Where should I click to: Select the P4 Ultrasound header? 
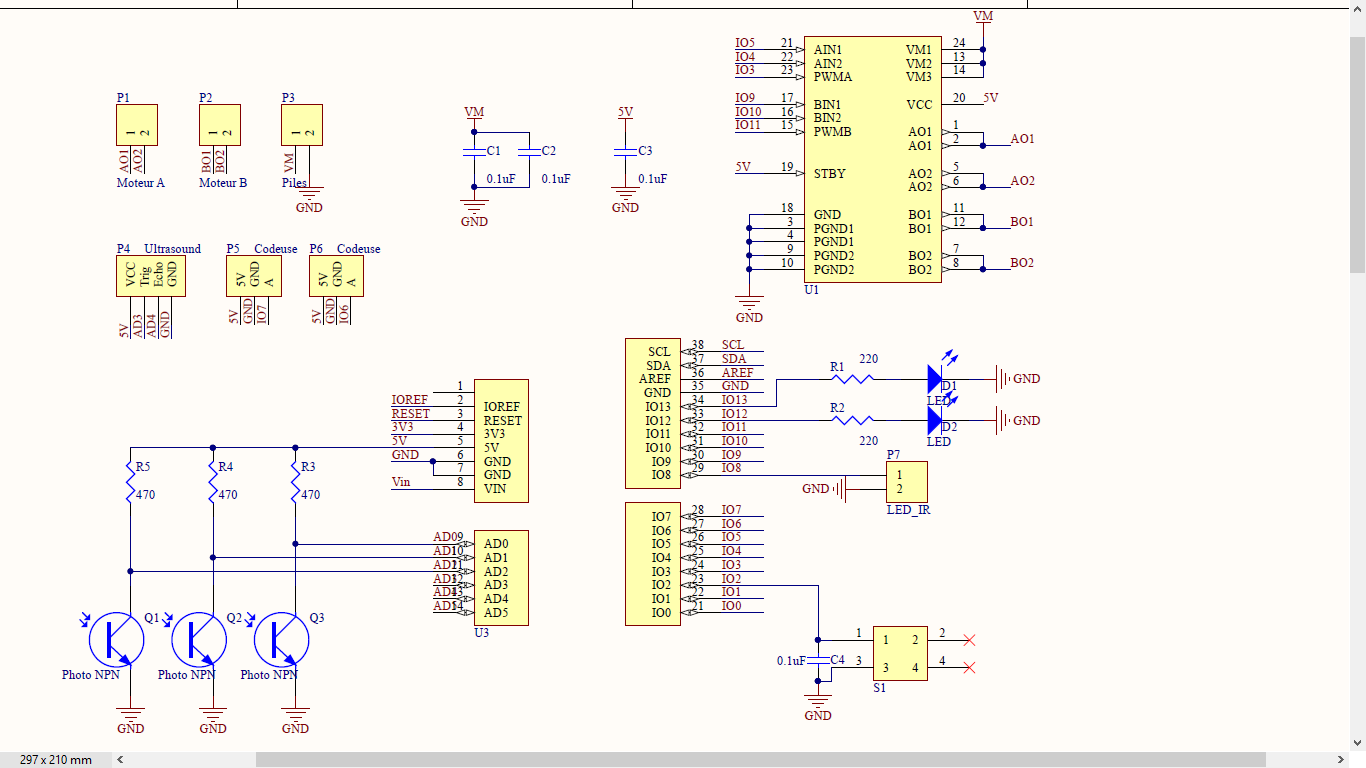click(150, 276)
